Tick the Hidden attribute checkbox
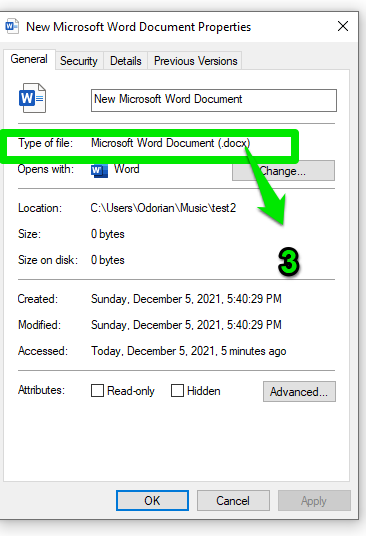 point(177,390)
